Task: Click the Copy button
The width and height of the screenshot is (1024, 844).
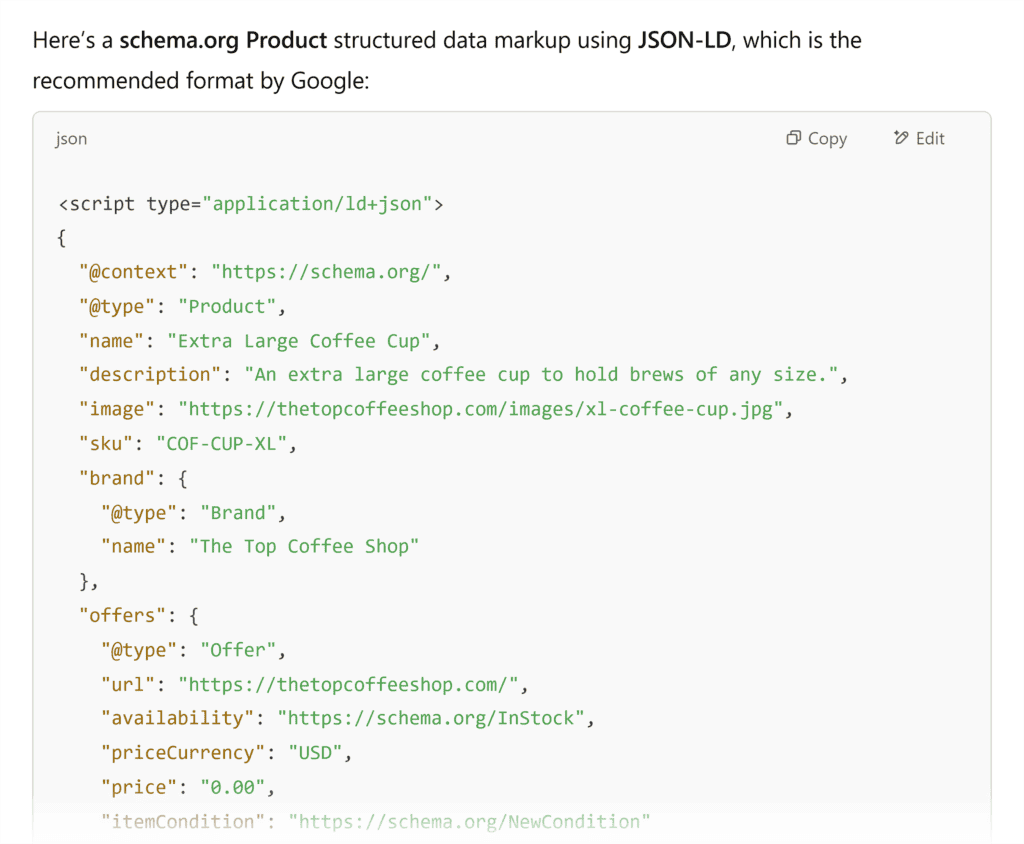Action: (x=817, y=138)
